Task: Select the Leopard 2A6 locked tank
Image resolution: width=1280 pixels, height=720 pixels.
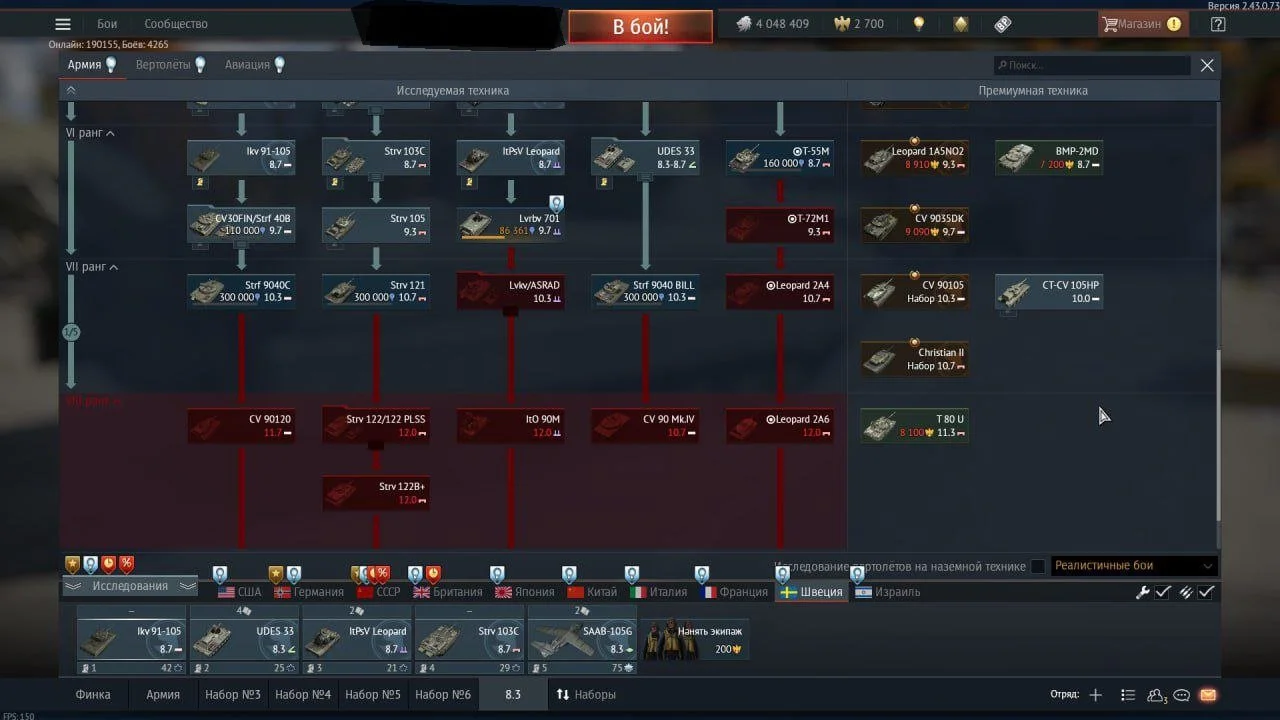Action: 780,426
